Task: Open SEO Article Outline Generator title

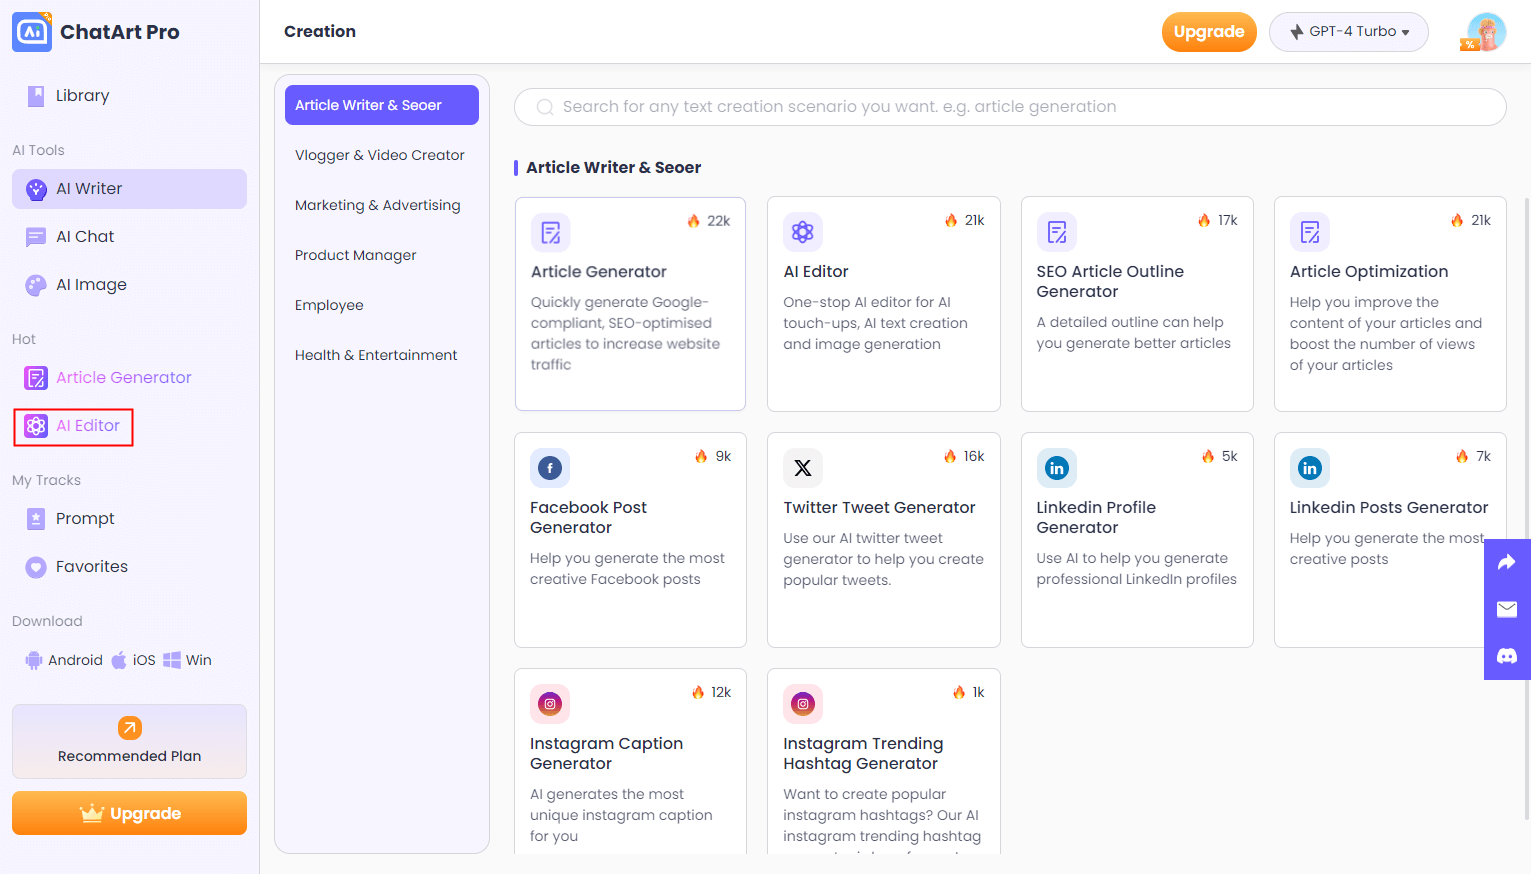Action: pyautogui.click(x=1110, y=282)
